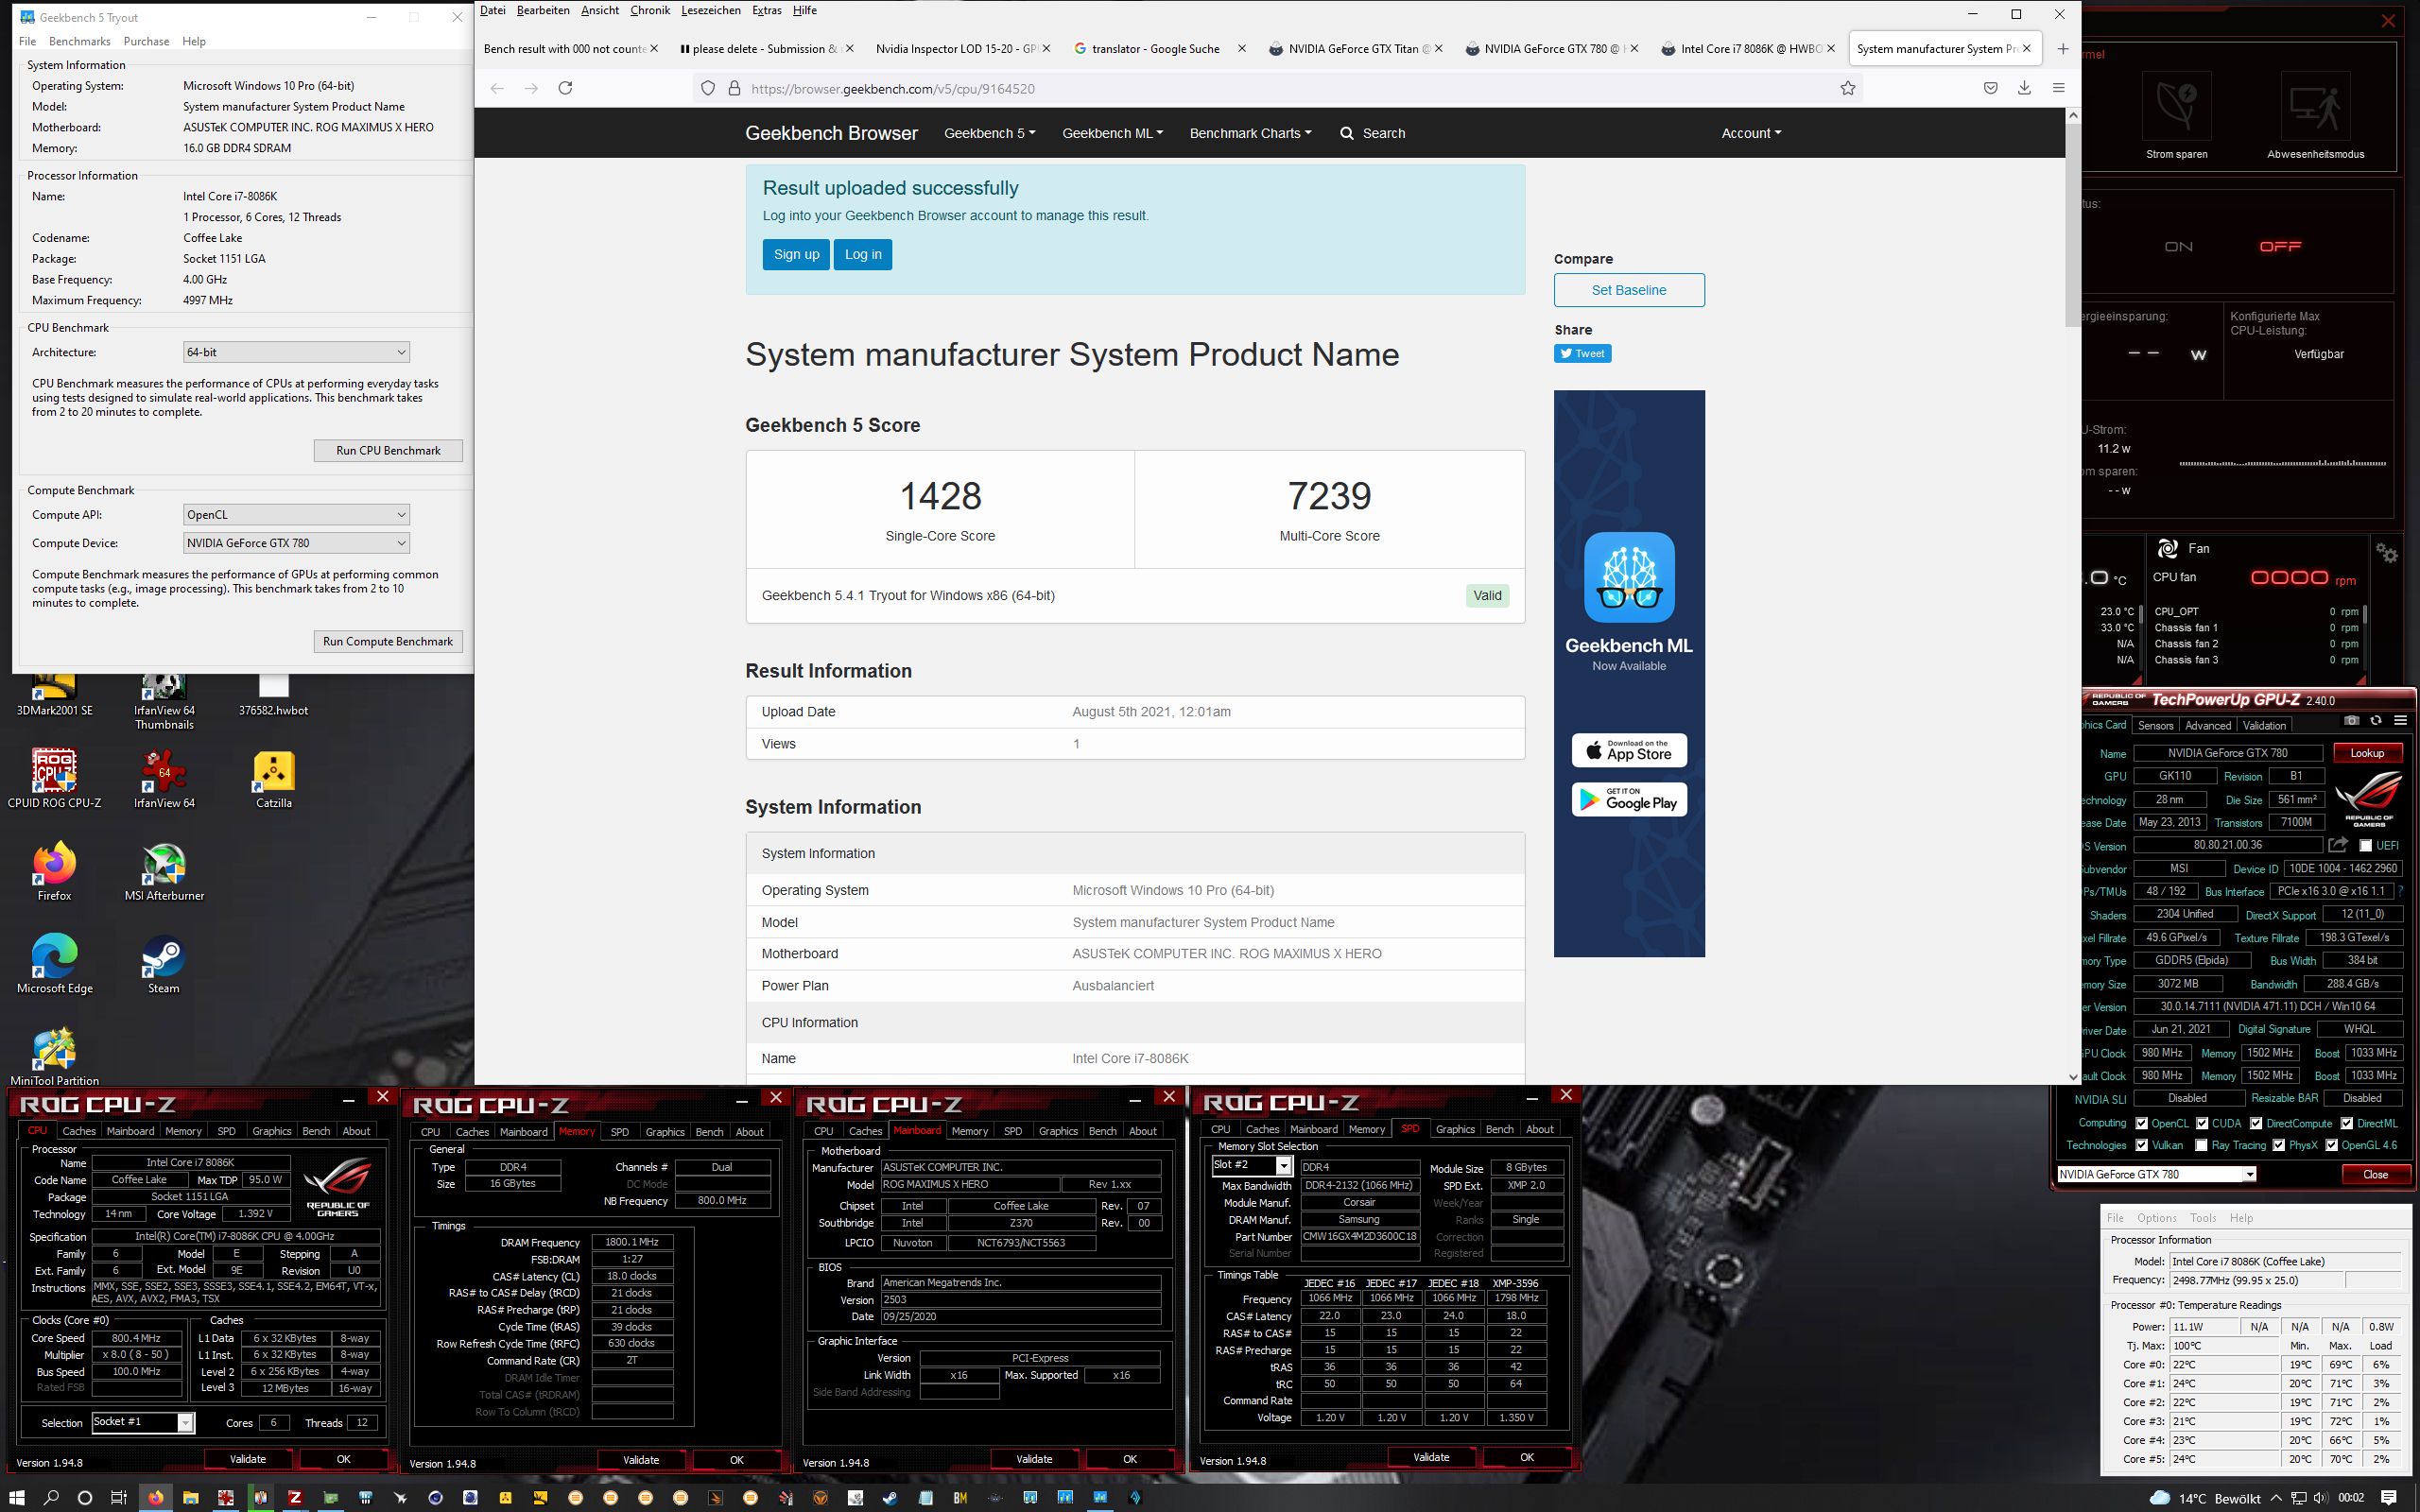Open Compute Device dropdown

pyautogui.click(x=296, y=543)
